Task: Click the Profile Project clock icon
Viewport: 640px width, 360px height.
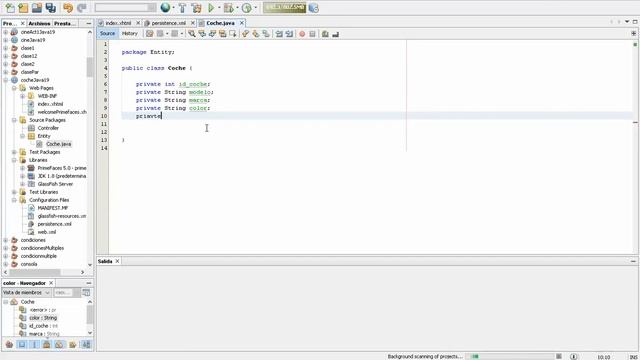Action: [x=247, y=8]
